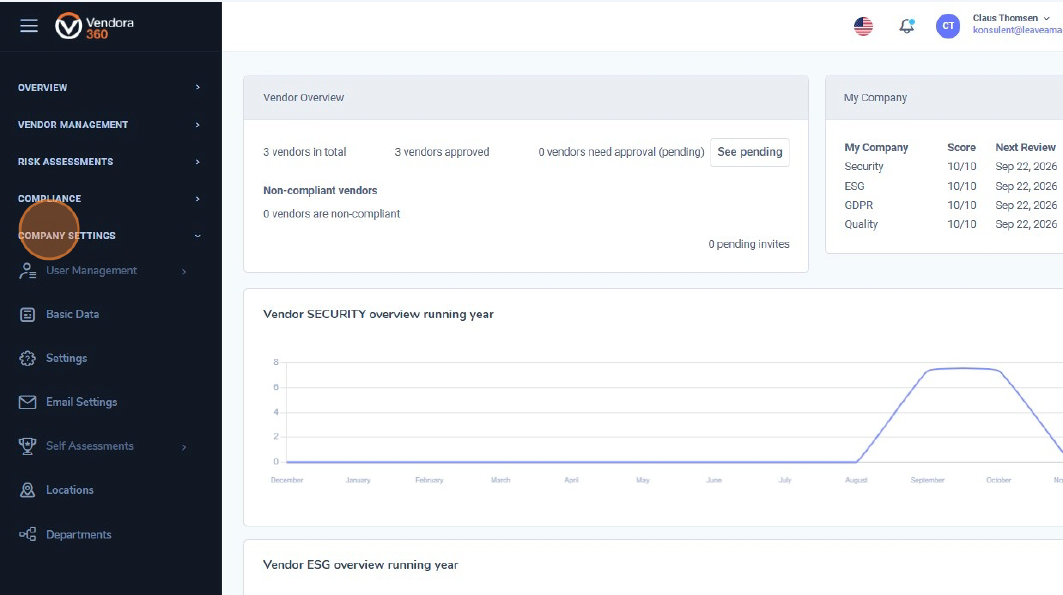Click the CT user avatar
This screenshot has width=1063, height=595.
[x=947, y=25]
